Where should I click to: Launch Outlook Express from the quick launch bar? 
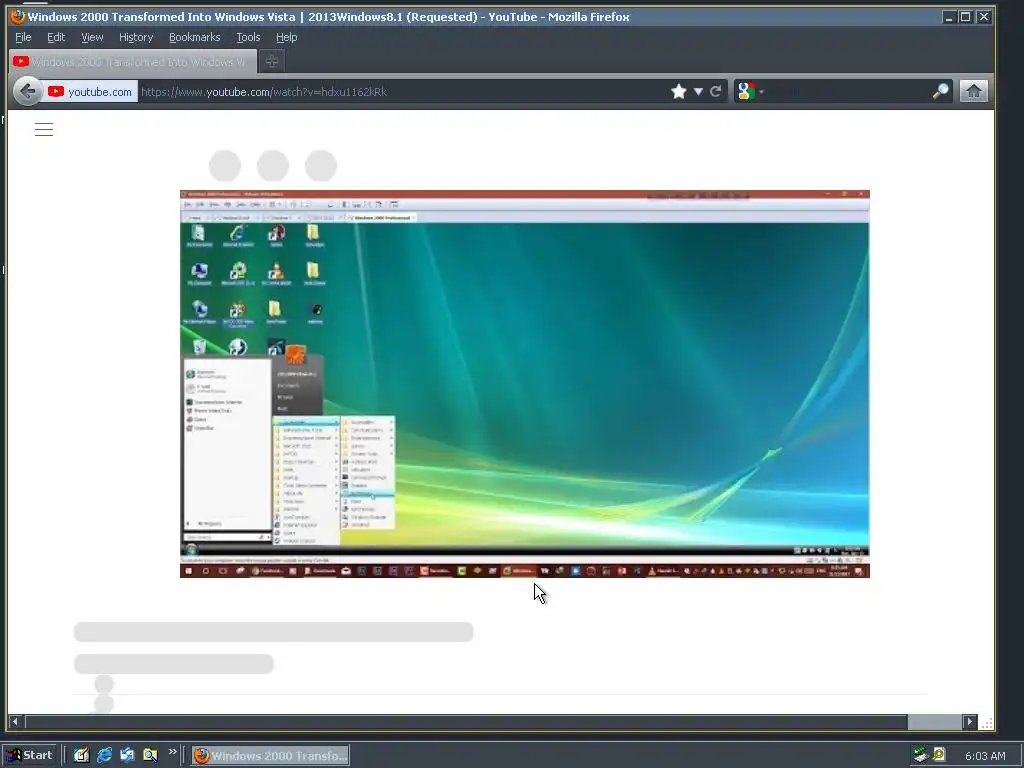coord(127,755)
